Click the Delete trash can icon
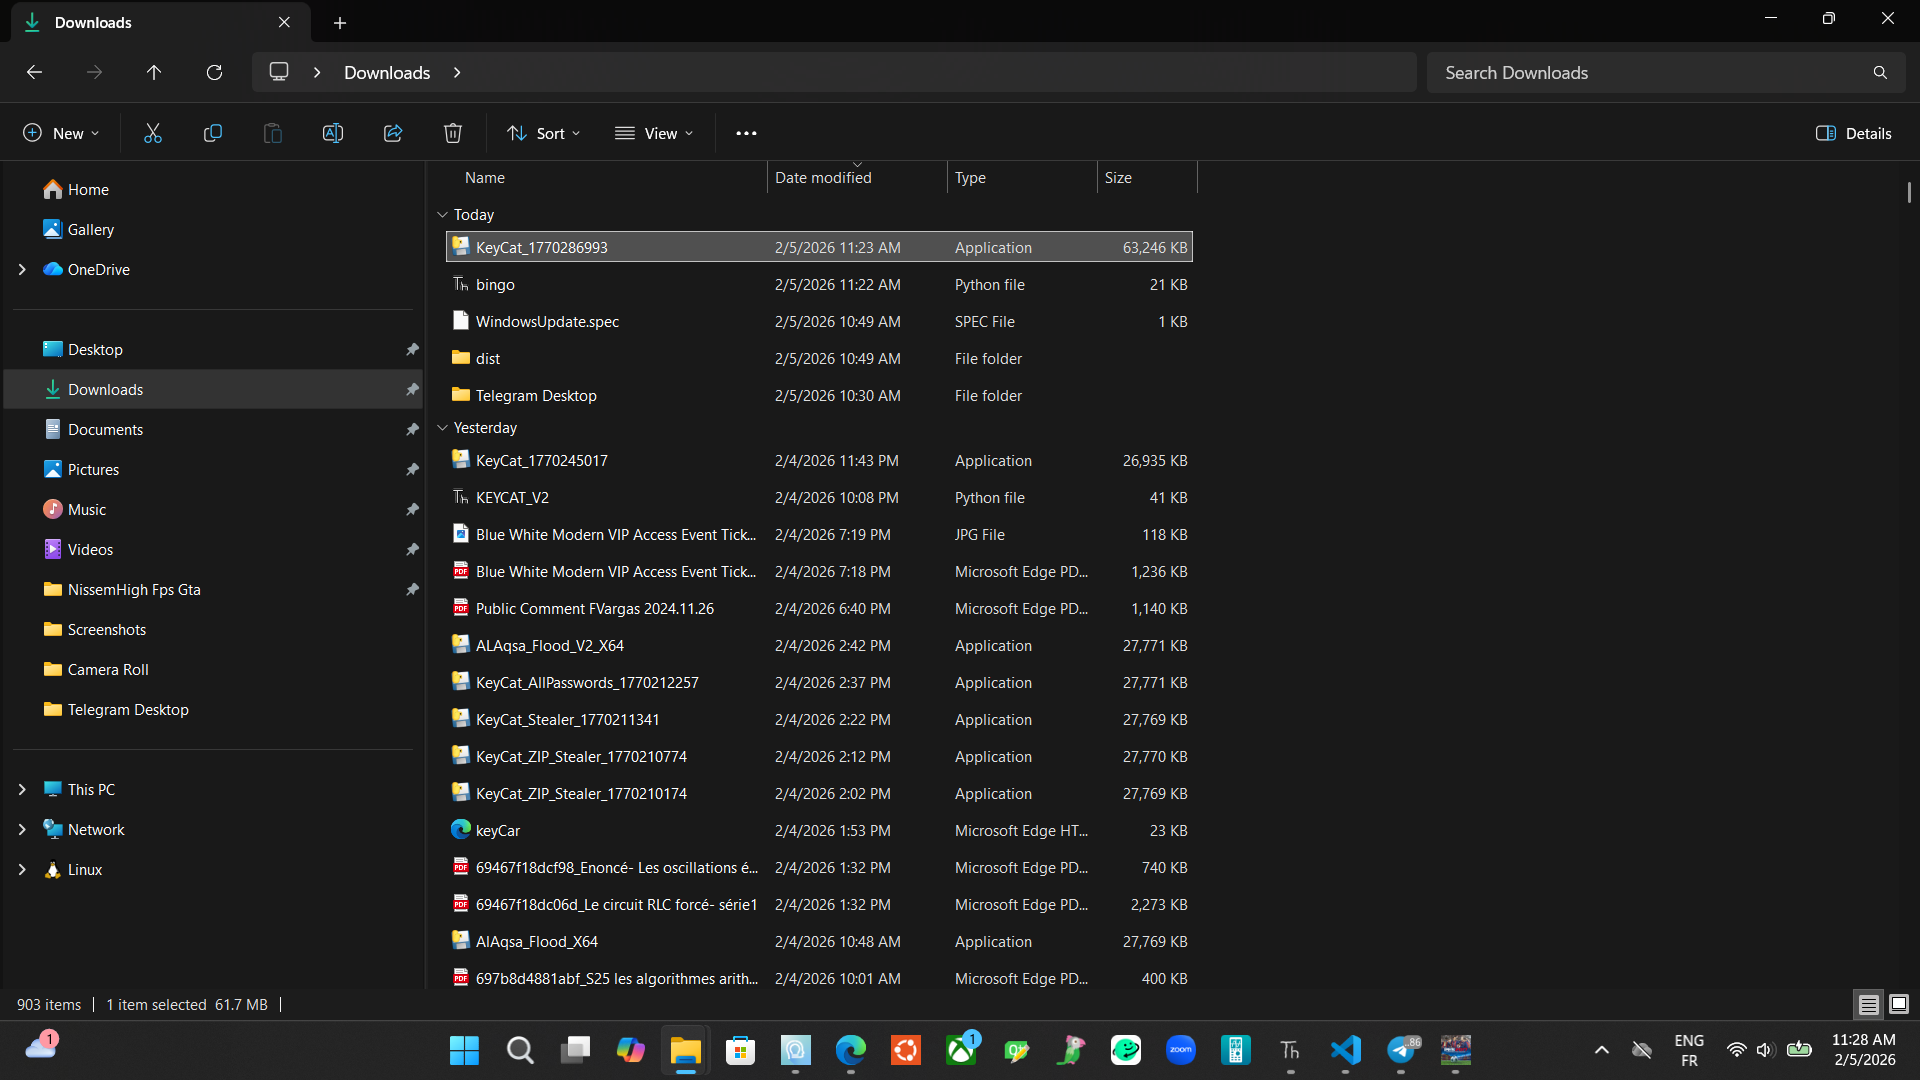1920x1080 pixels. tap(452, 133)
